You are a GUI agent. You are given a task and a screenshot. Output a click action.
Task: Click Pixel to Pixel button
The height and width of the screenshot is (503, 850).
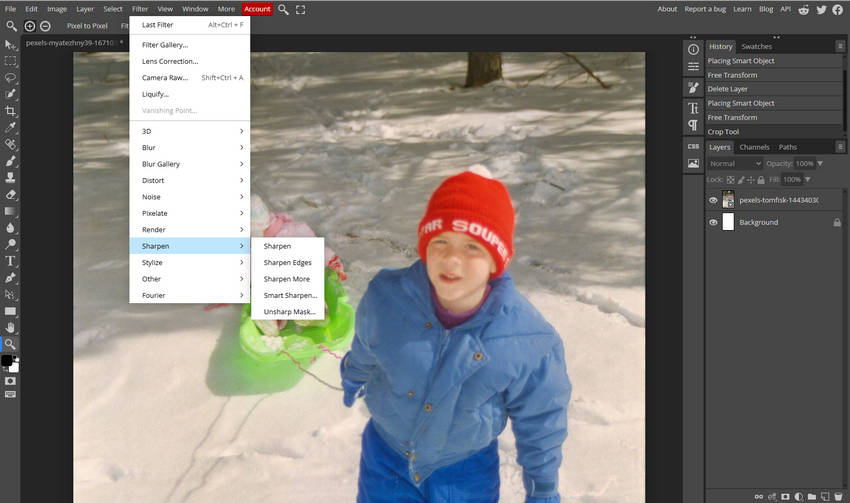87,25
